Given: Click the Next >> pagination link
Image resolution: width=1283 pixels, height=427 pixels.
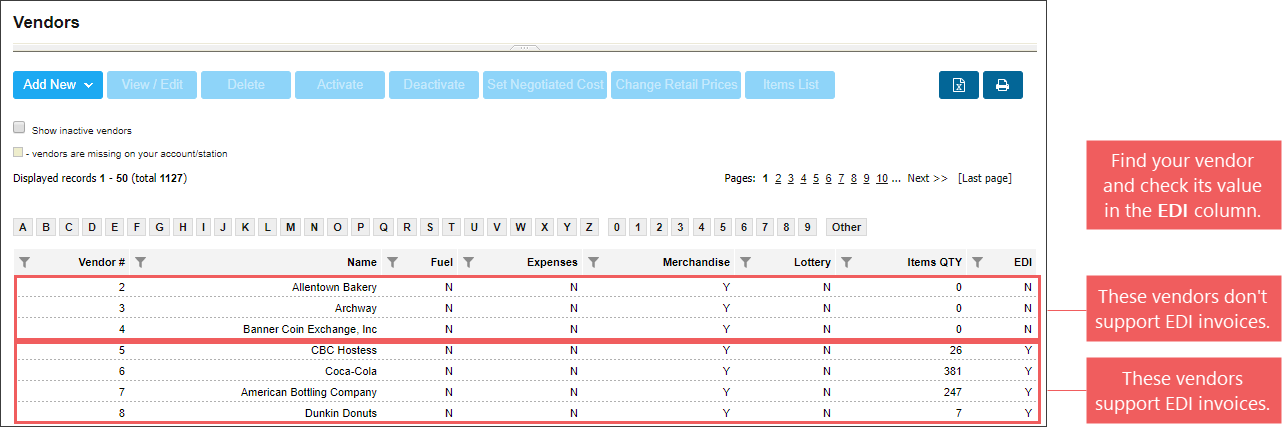Looking at the screenshot, I should (x=927, y=179).
